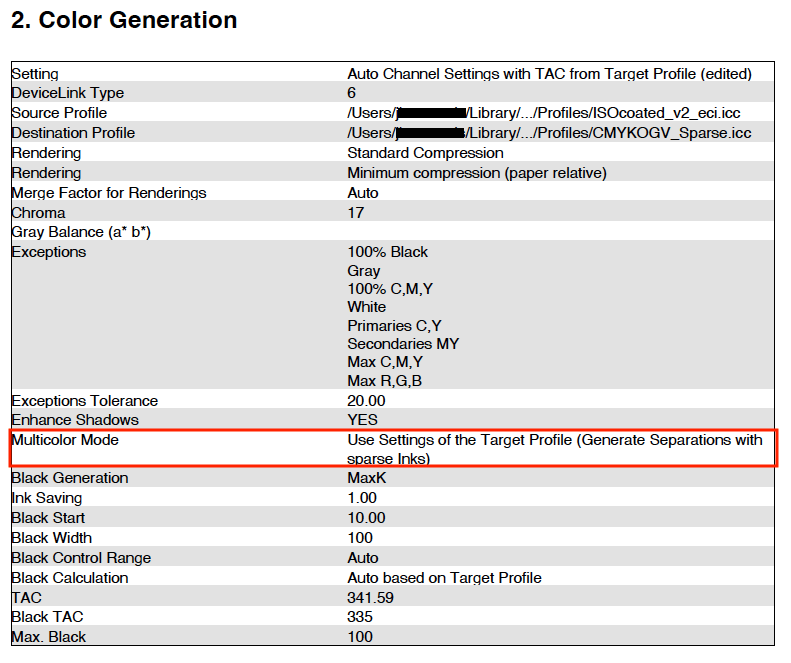
Task: Select the Black Generation MaxK value
Action: [x=366, y=478]
